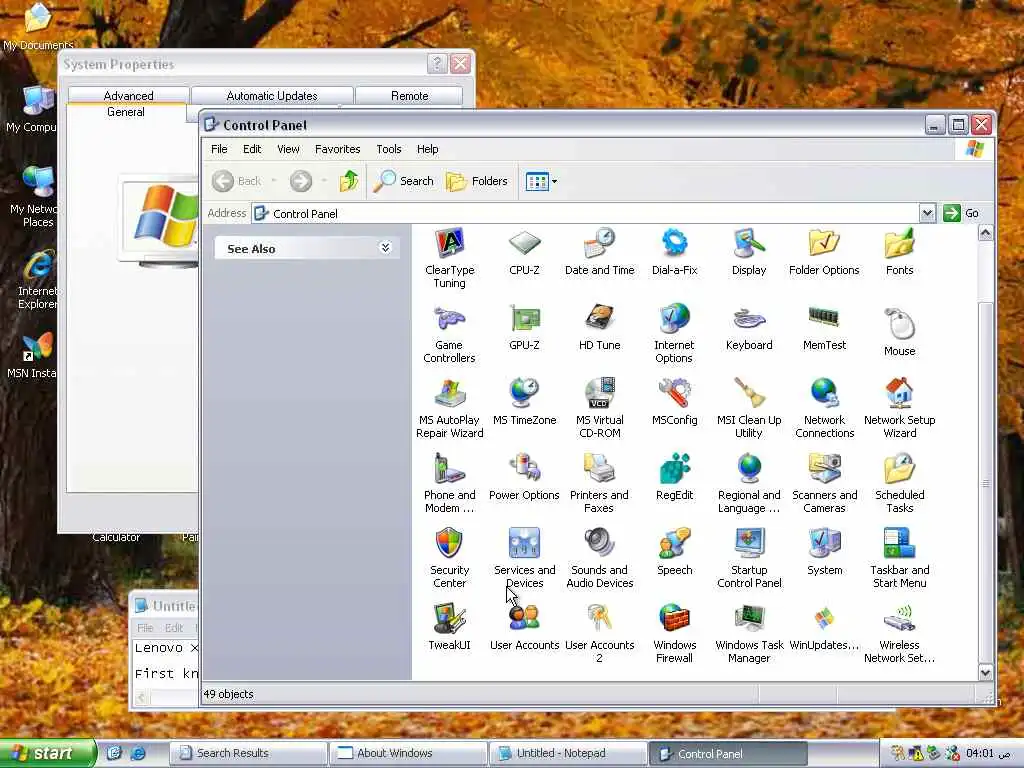1024x768 pixels.
Task: Open HD Tune icon
Action: click(600, 327)
